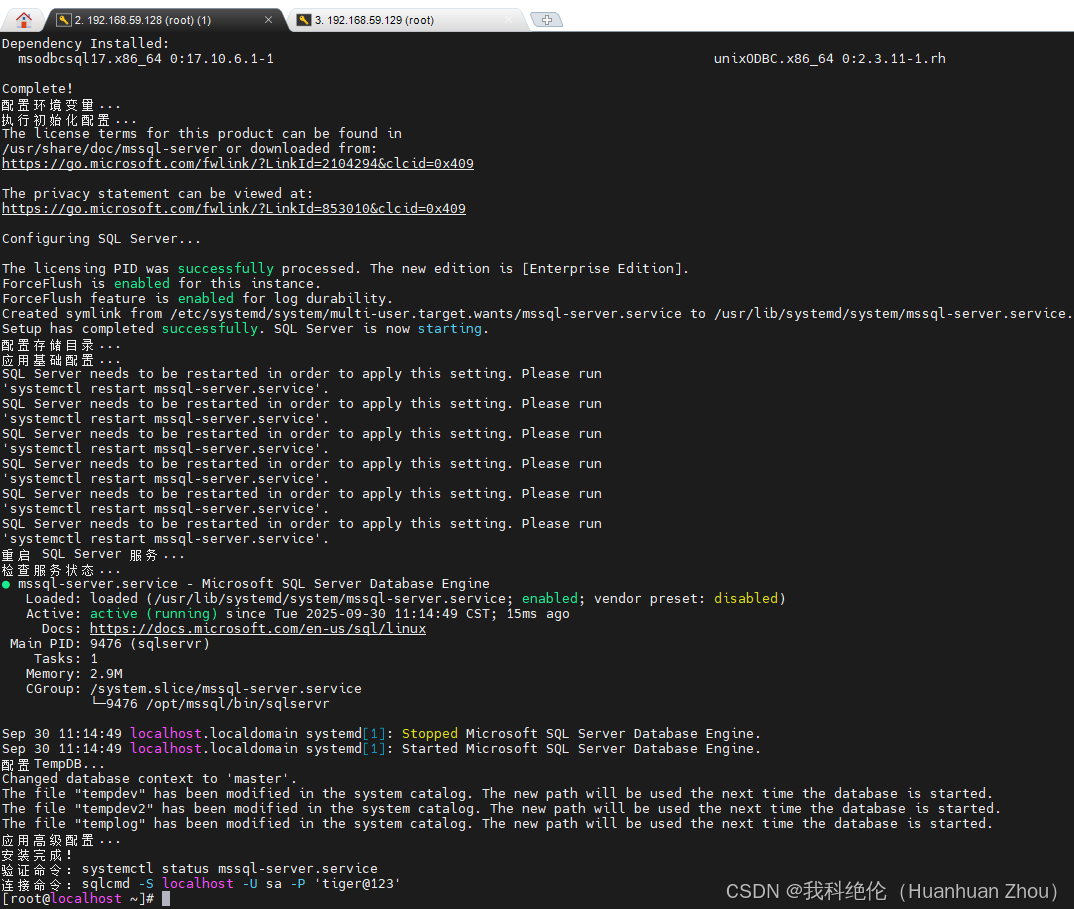Click the [root@localhost ~]# prompt cursor
The height and width of the screenshot is (909, 1074).
166,899
